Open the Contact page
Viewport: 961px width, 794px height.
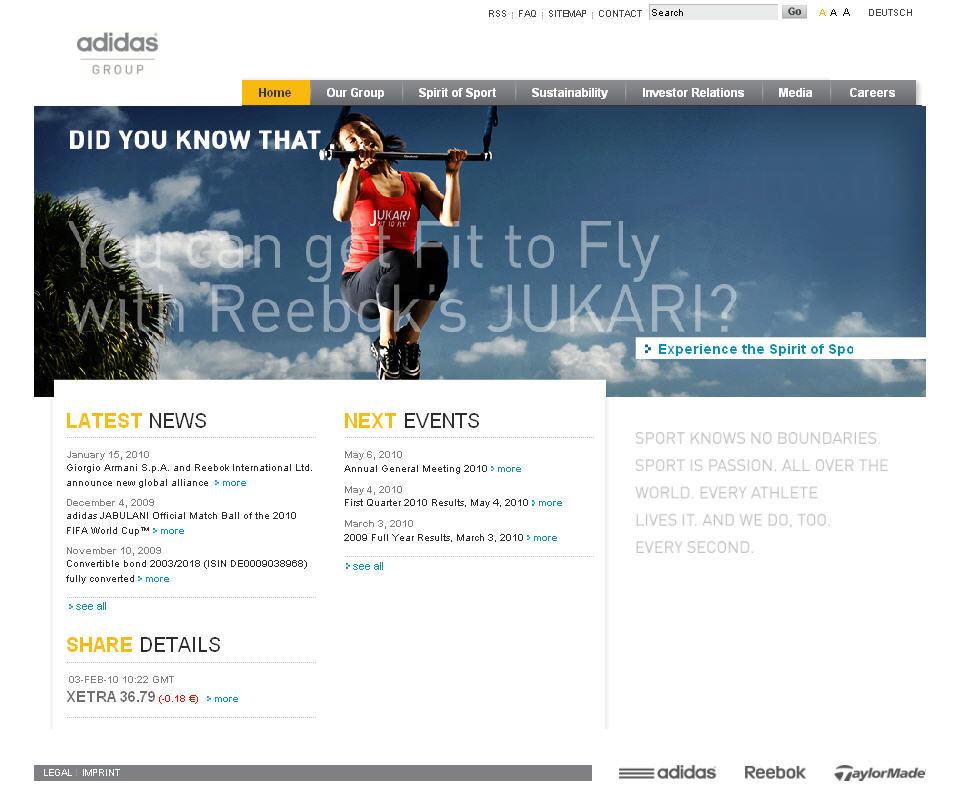coord(620,13)
